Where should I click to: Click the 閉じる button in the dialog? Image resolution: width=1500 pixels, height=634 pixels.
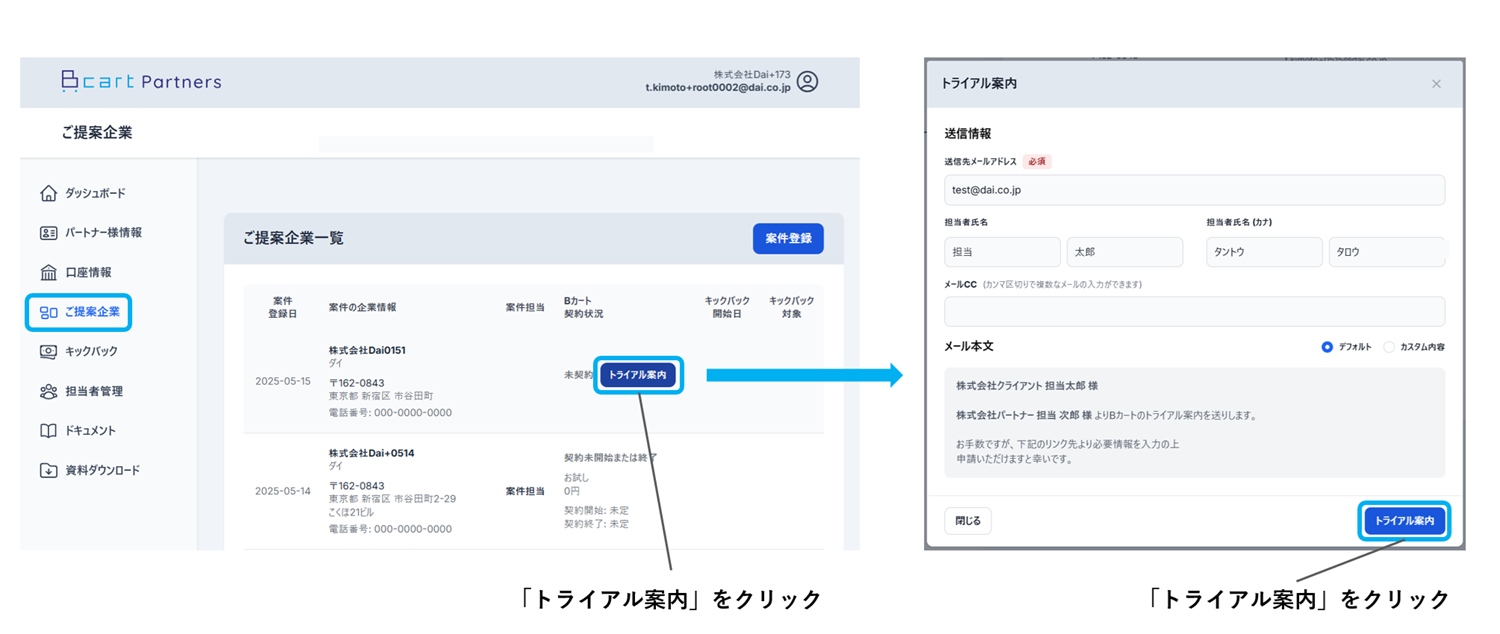click(x=968, y=521)
